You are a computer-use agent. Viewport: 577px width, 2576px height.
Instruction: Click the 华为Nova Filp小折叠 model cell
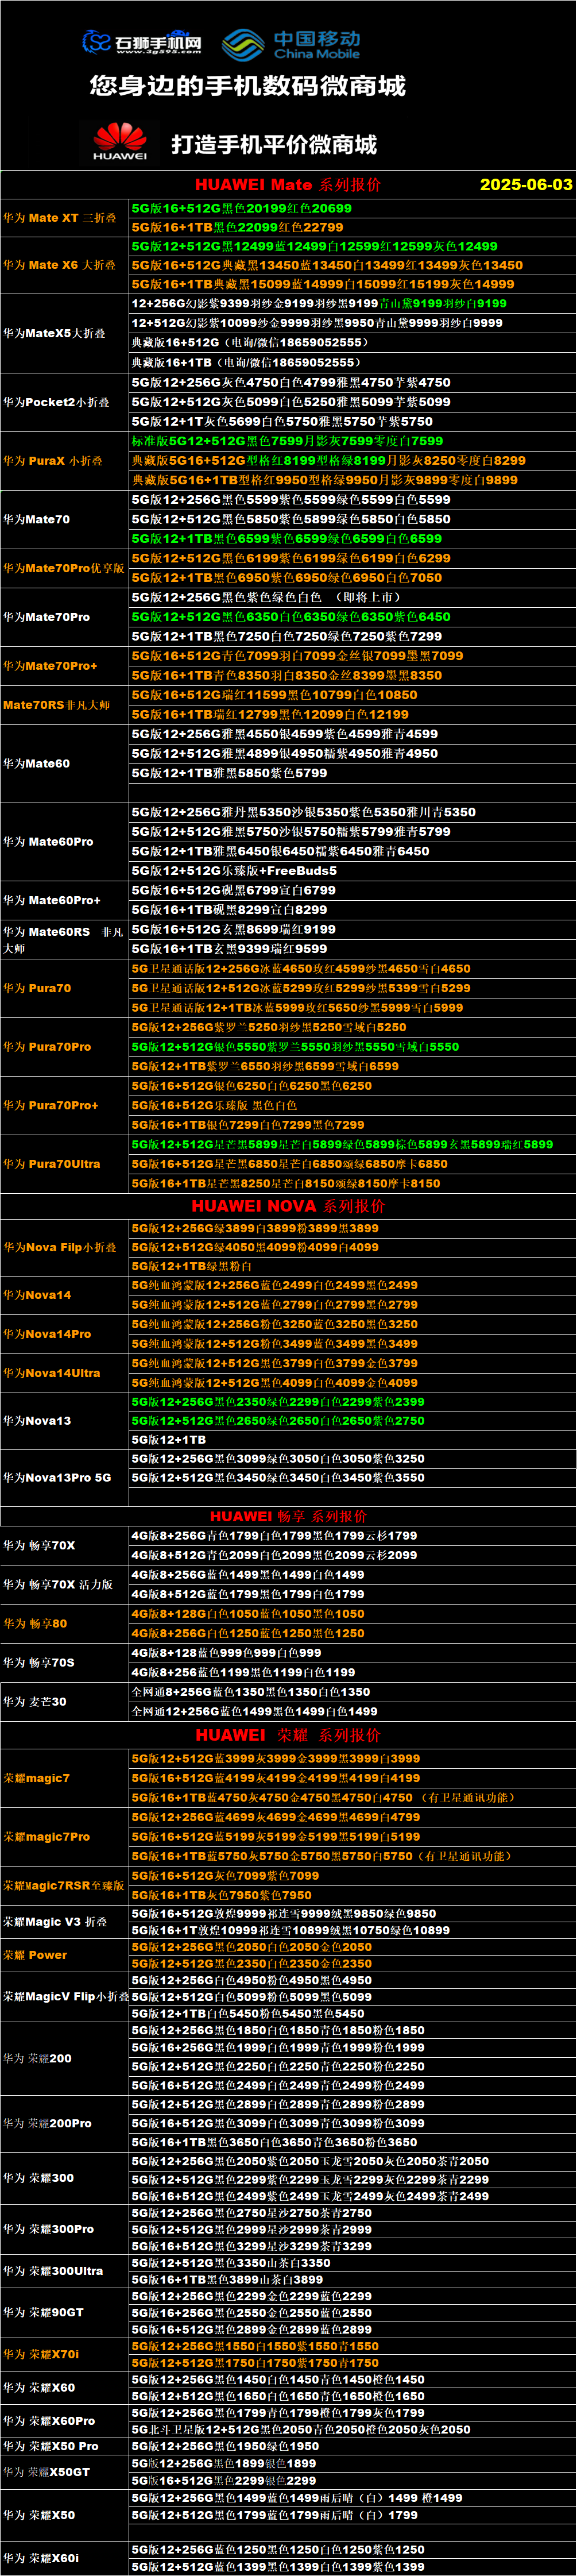pyautogui.click(x=65, y=1247)
